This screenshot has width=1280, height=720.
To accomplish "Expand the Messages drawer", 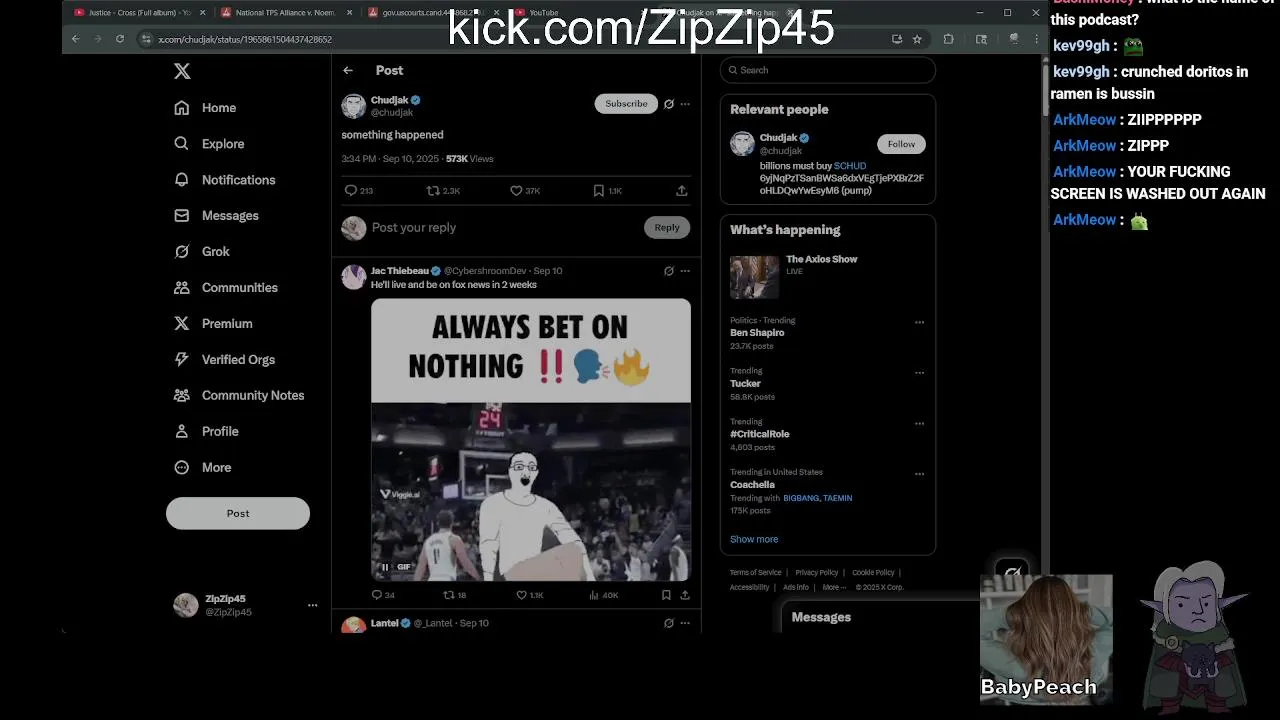I will [x=880, y=617].
